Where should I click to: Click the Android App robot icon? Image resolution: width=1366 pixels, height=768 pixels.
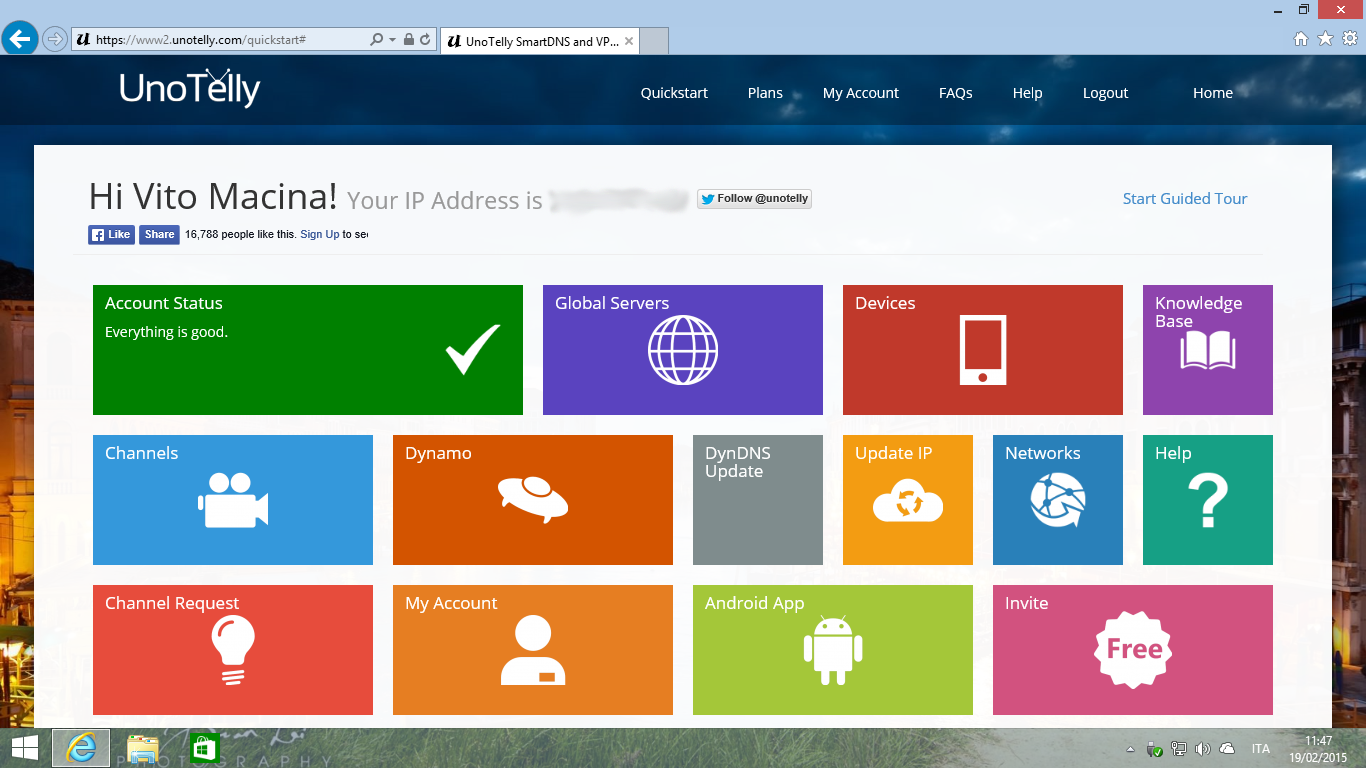(x=833, y=650)
